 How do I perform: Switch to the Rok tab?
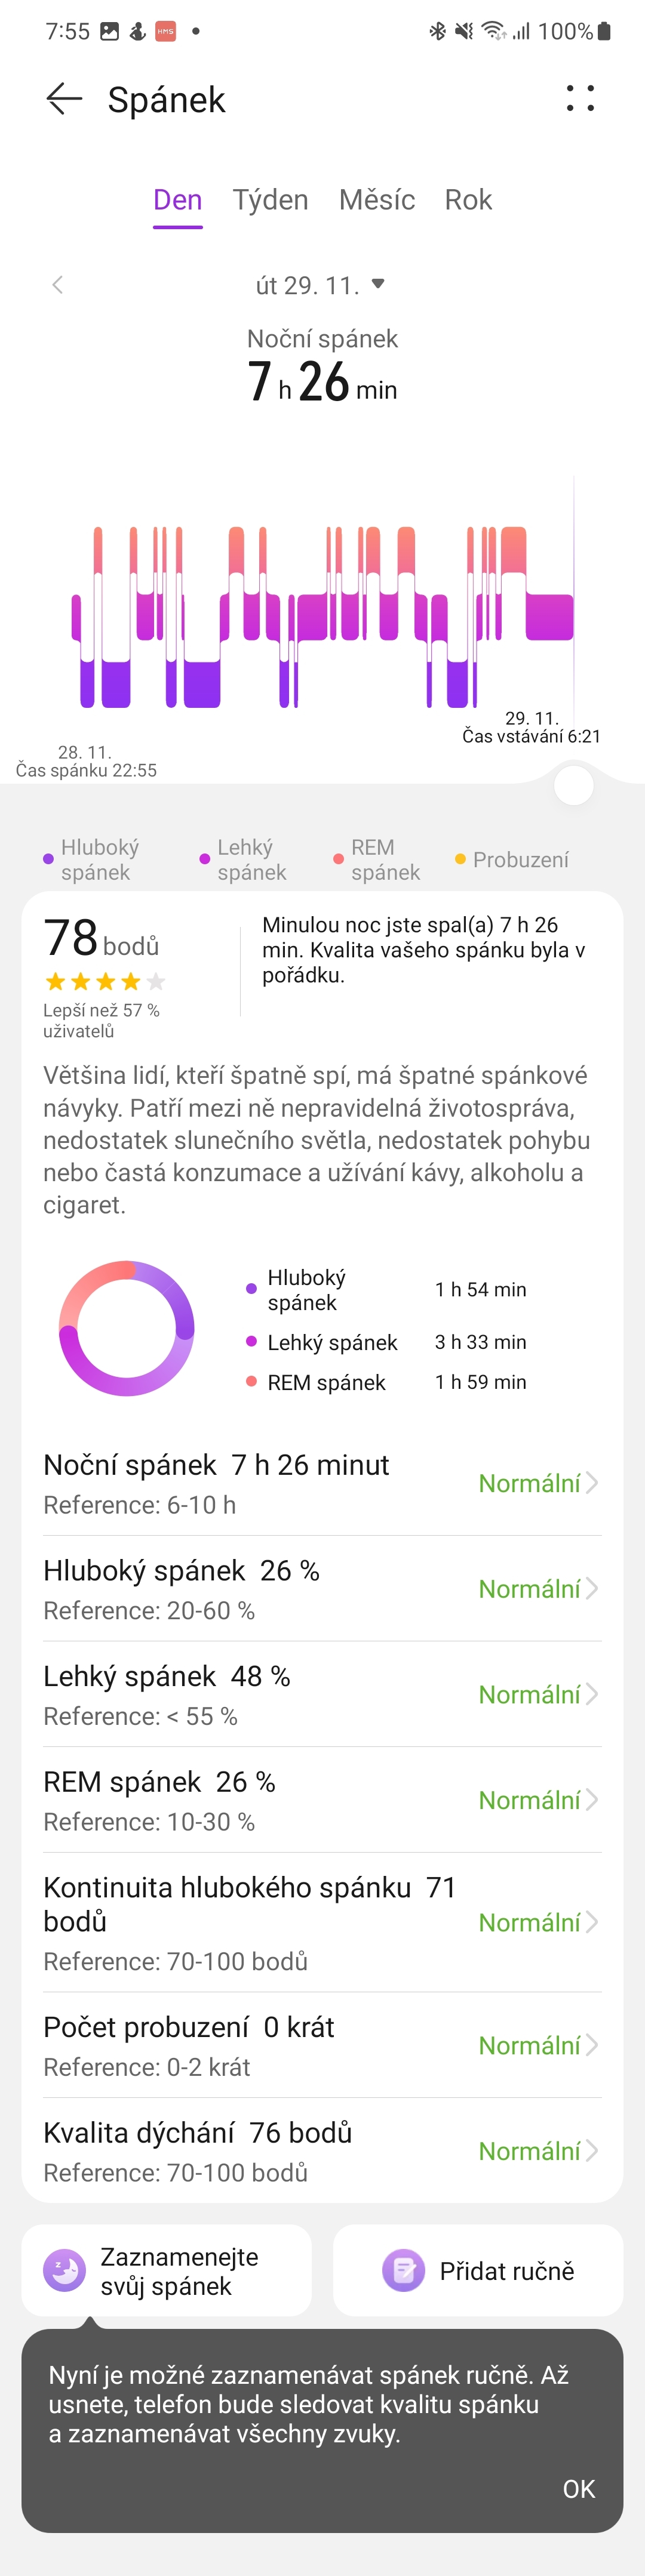(x=468, y=200)
